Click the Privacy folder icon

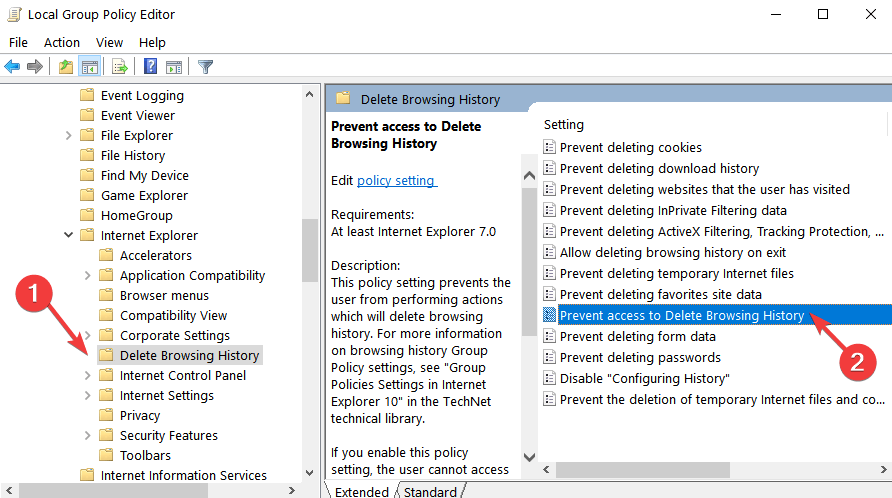[106, 415]
